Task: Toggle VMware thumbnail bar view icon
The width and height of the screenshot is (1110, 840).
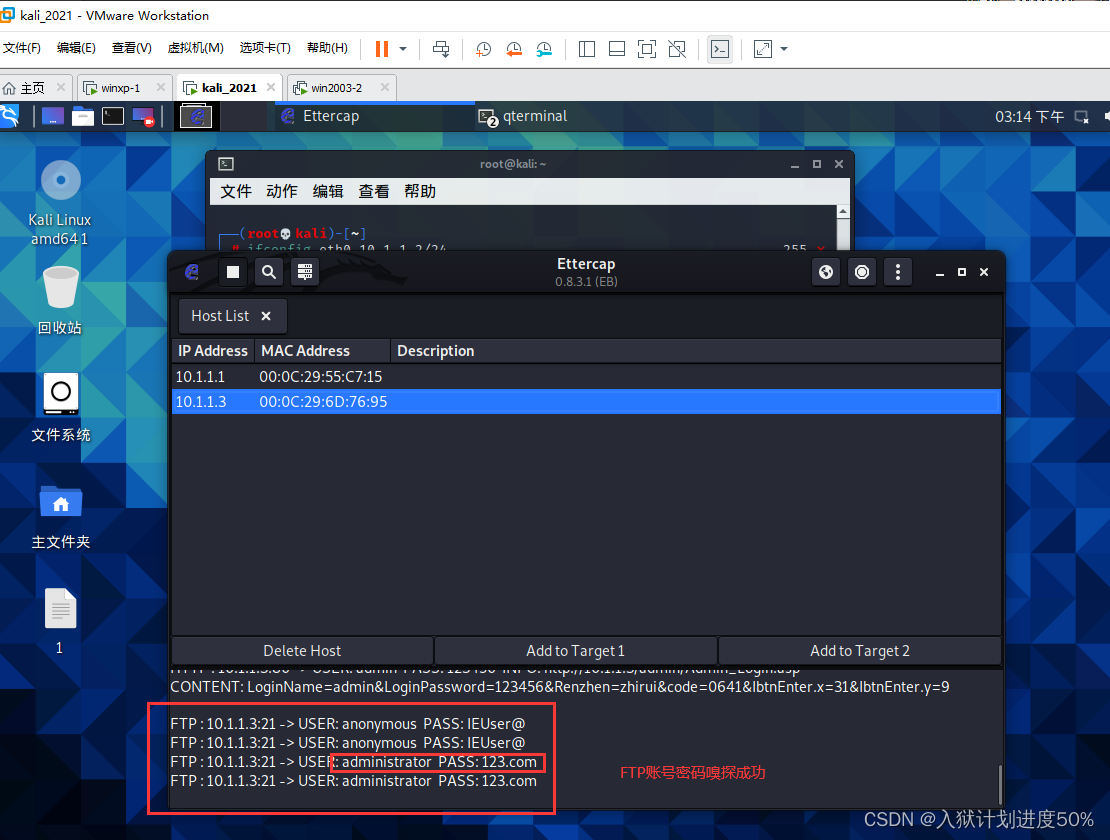Action: point(617,49)
